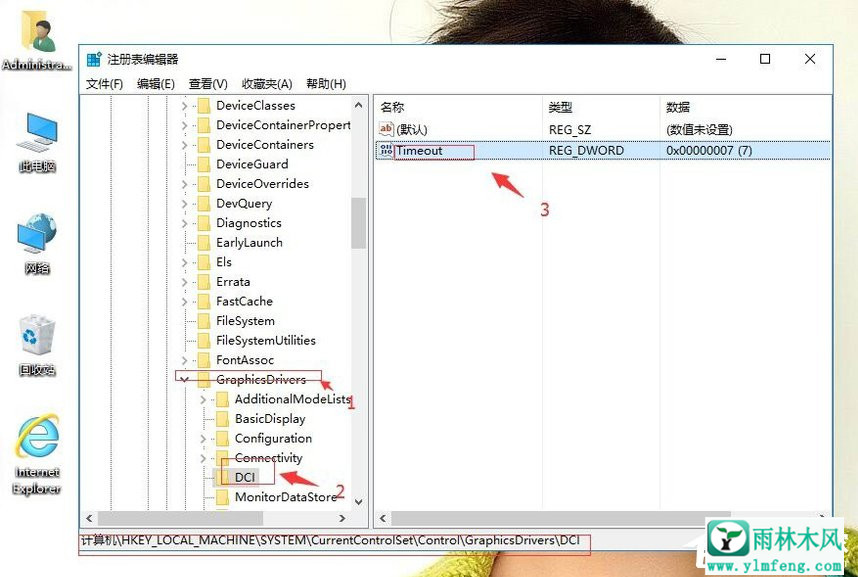
Task: Expand the DeviceOverrides key
Action: pos(184,184)
